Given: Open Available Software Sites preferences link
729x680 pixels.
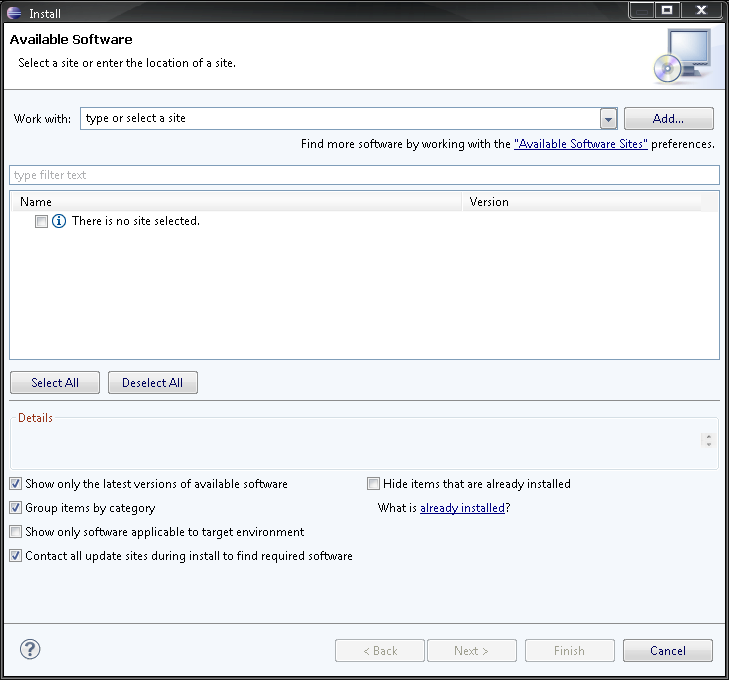Looking at the screenshot, I should pyautogui.click(x=581, y=144).
